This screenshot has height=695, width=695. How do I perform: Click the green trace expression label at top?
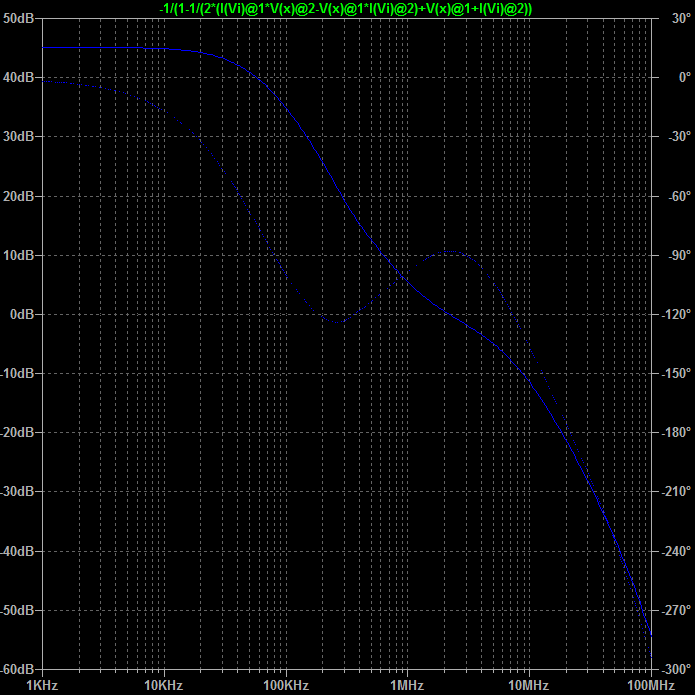click(346, 8)
